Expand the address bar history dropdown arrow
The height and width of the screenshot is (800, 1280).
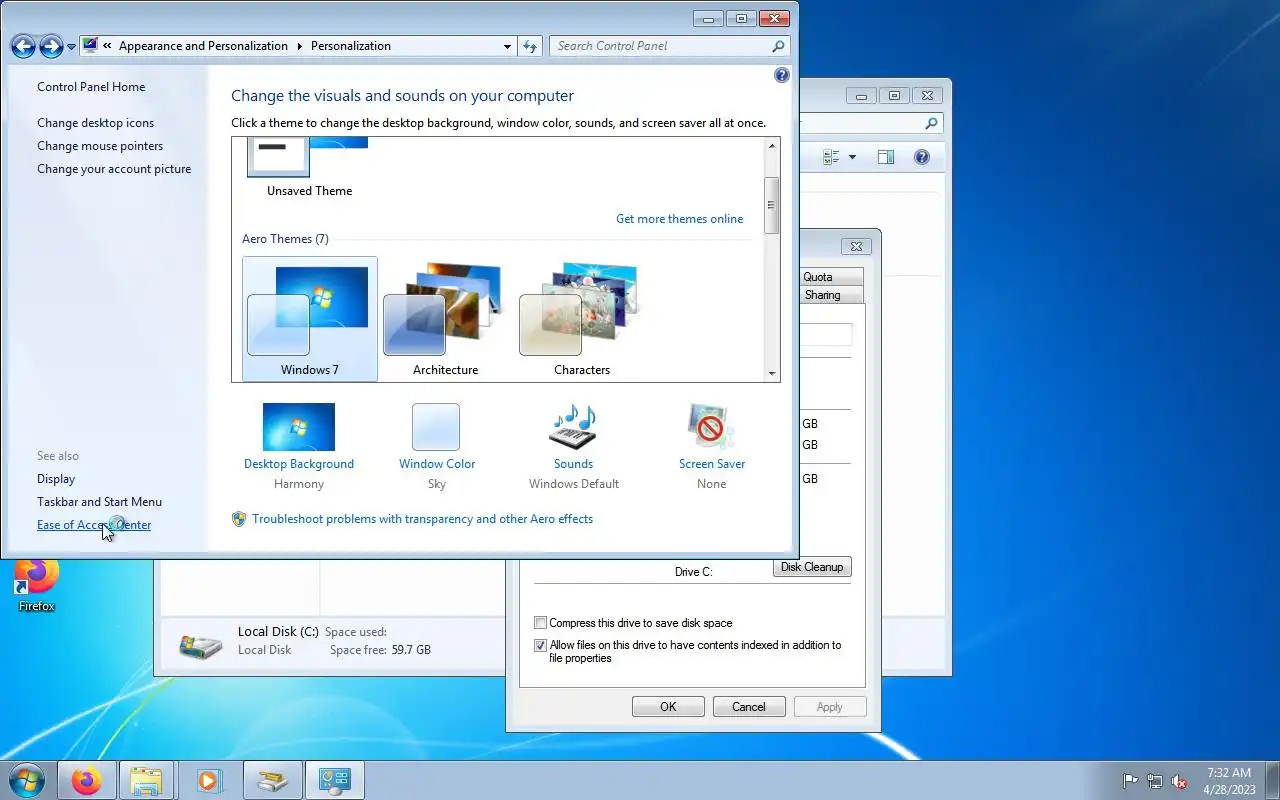(507, 46)
